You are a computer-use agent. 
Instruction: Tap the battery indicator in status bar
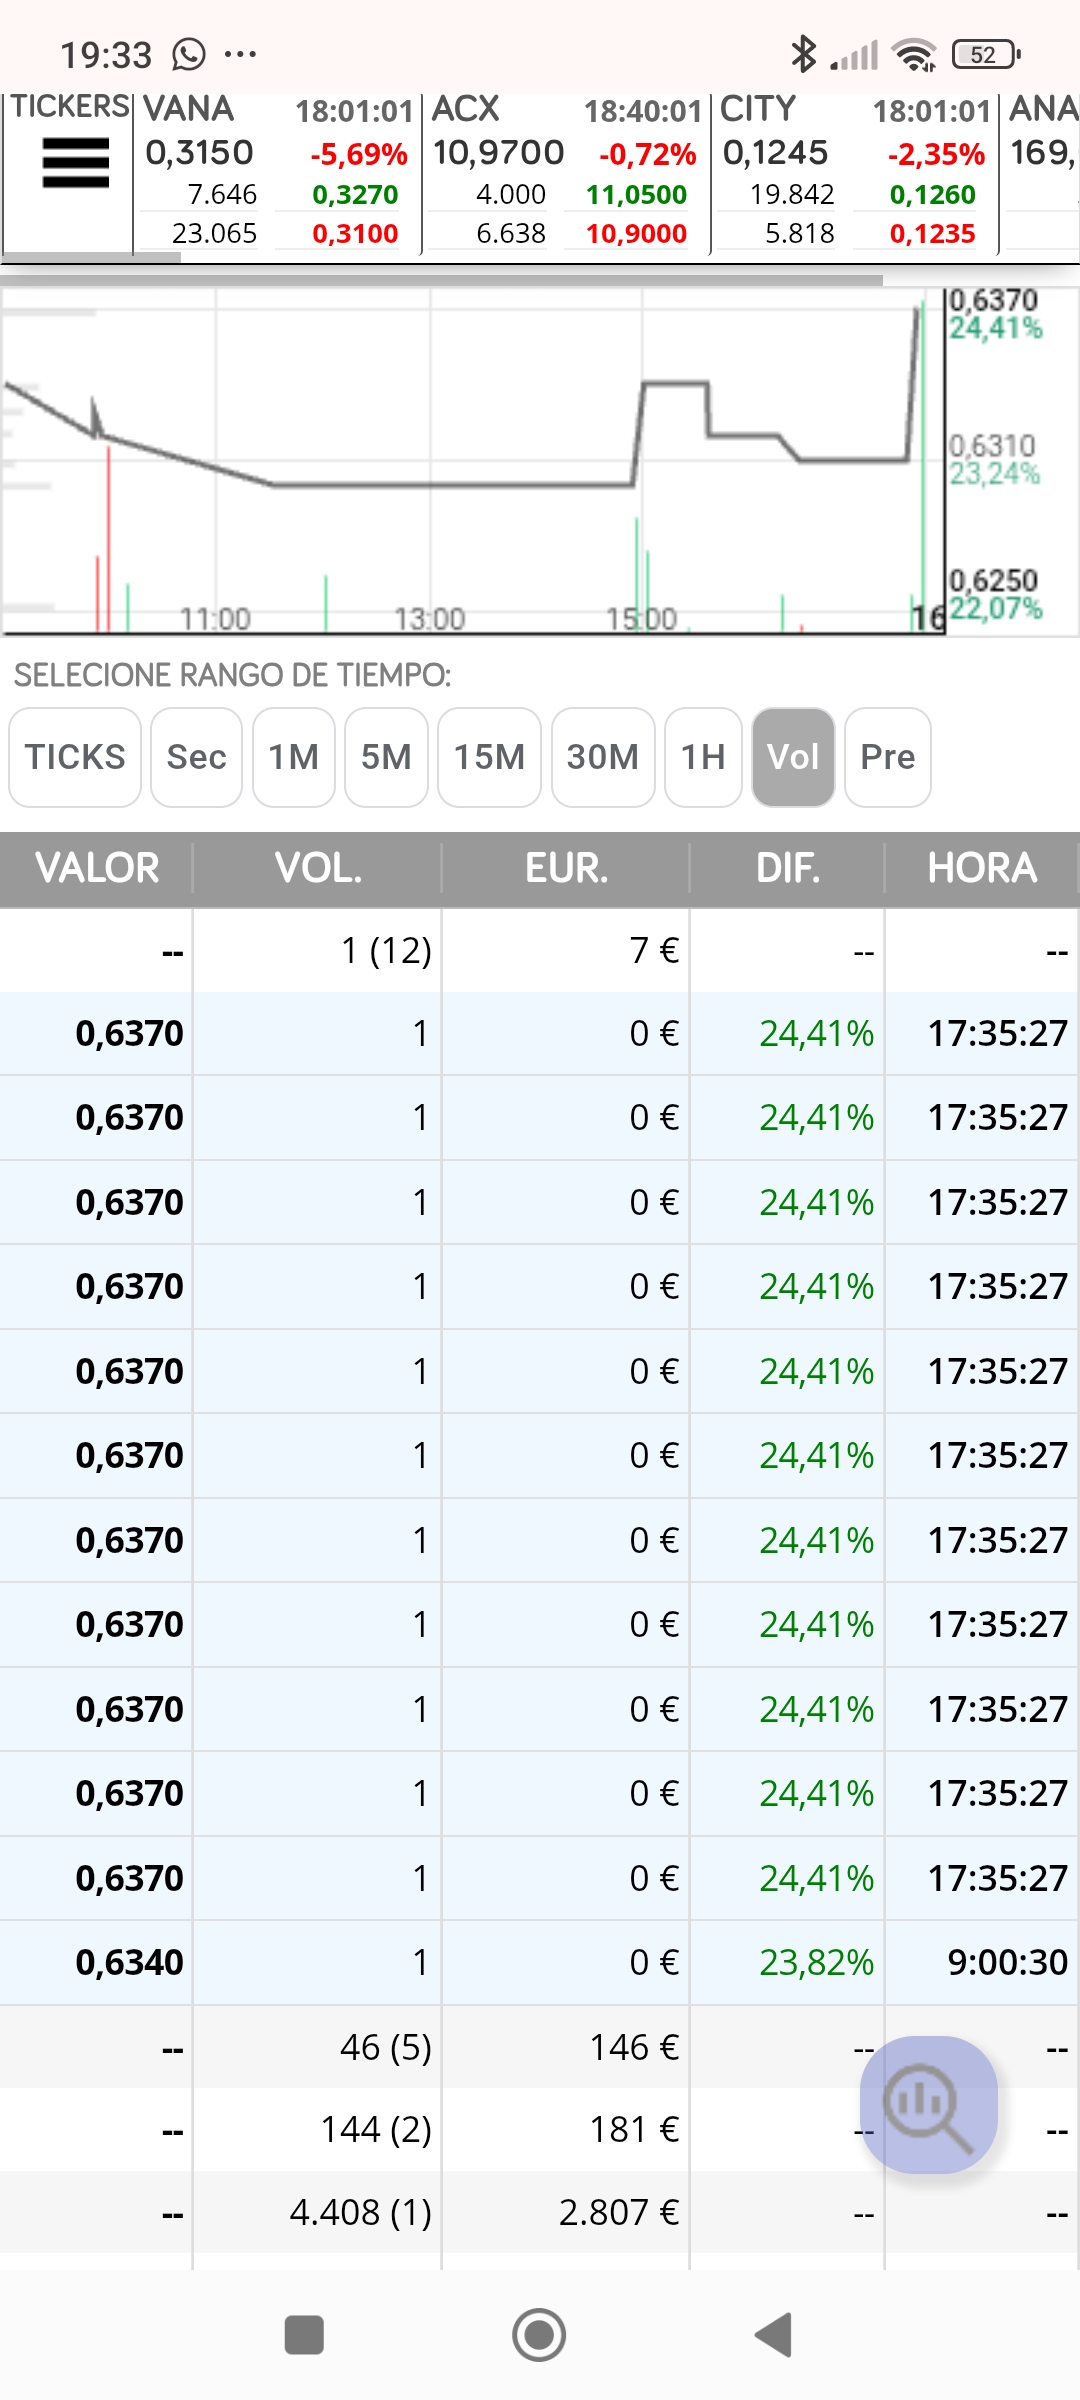986,54
